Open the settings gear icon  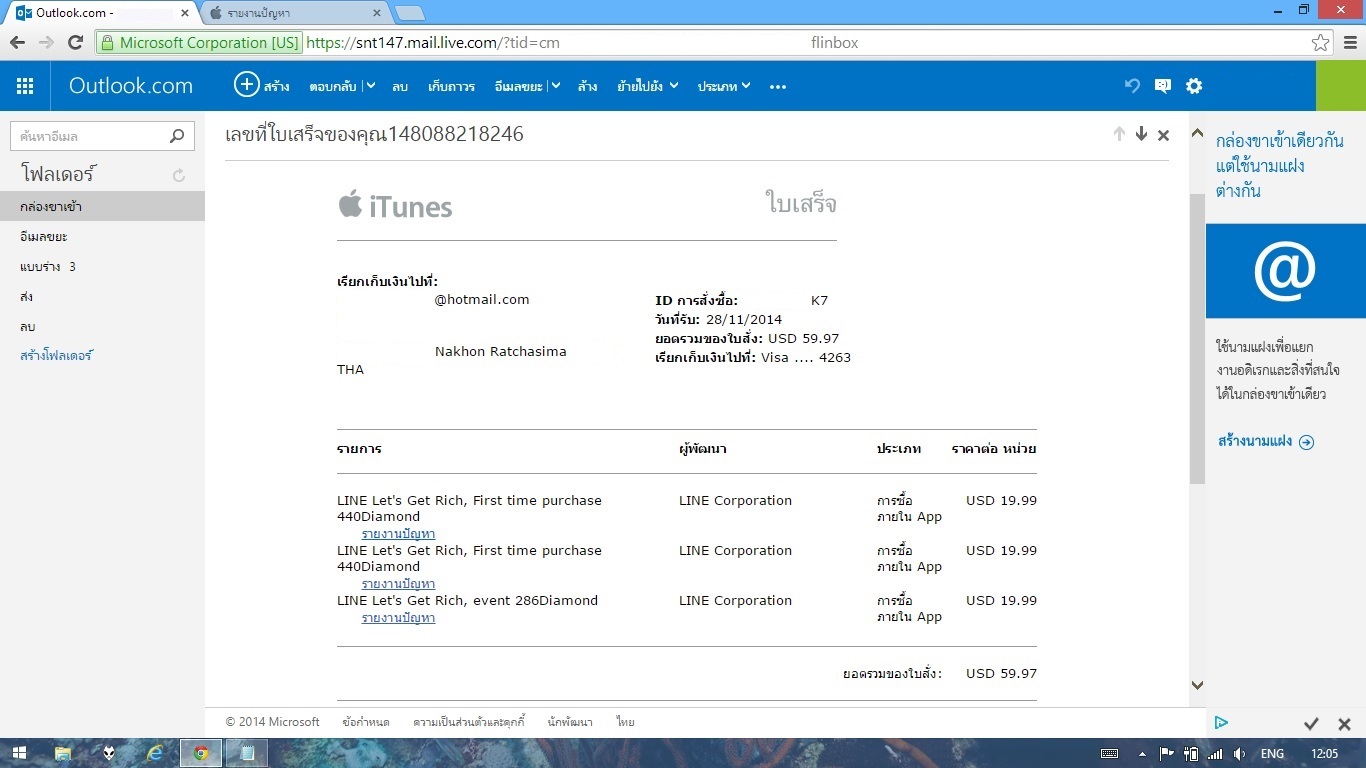click(1194, 86)
